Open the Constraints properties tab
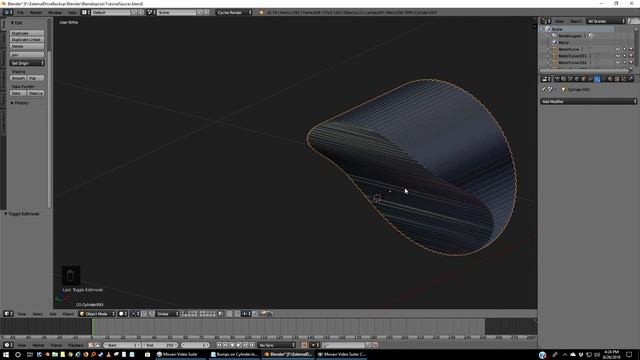This screenshot has width=640, height=360. click(x=590, y=79)
